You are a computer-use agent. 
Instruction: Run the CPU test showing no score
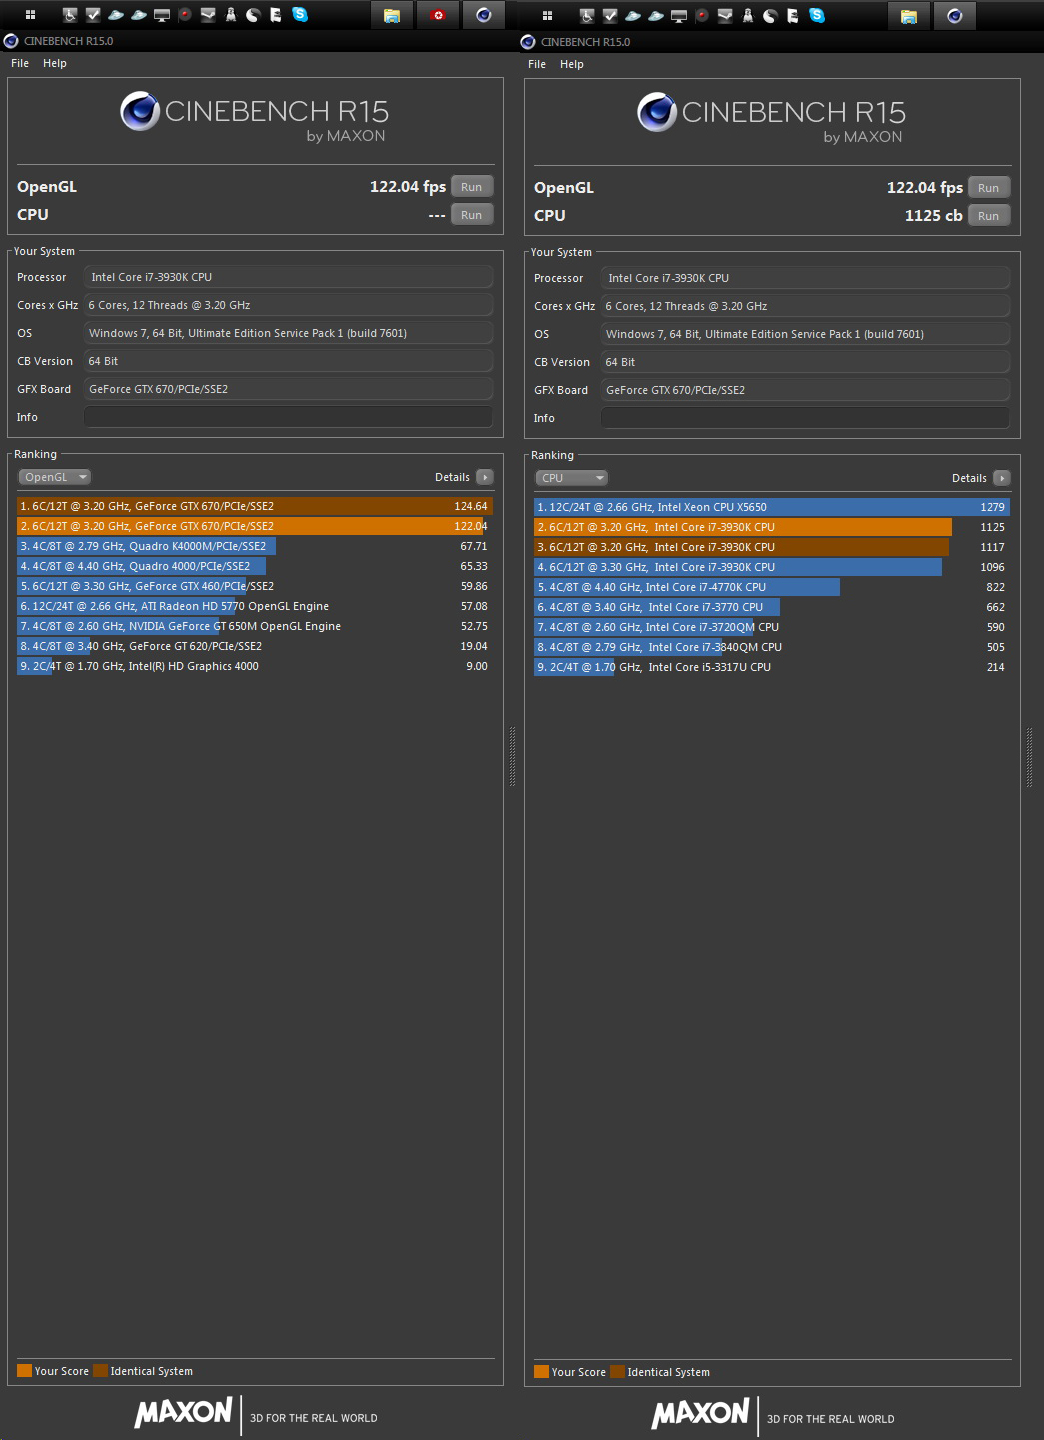(x=471, y=215)
